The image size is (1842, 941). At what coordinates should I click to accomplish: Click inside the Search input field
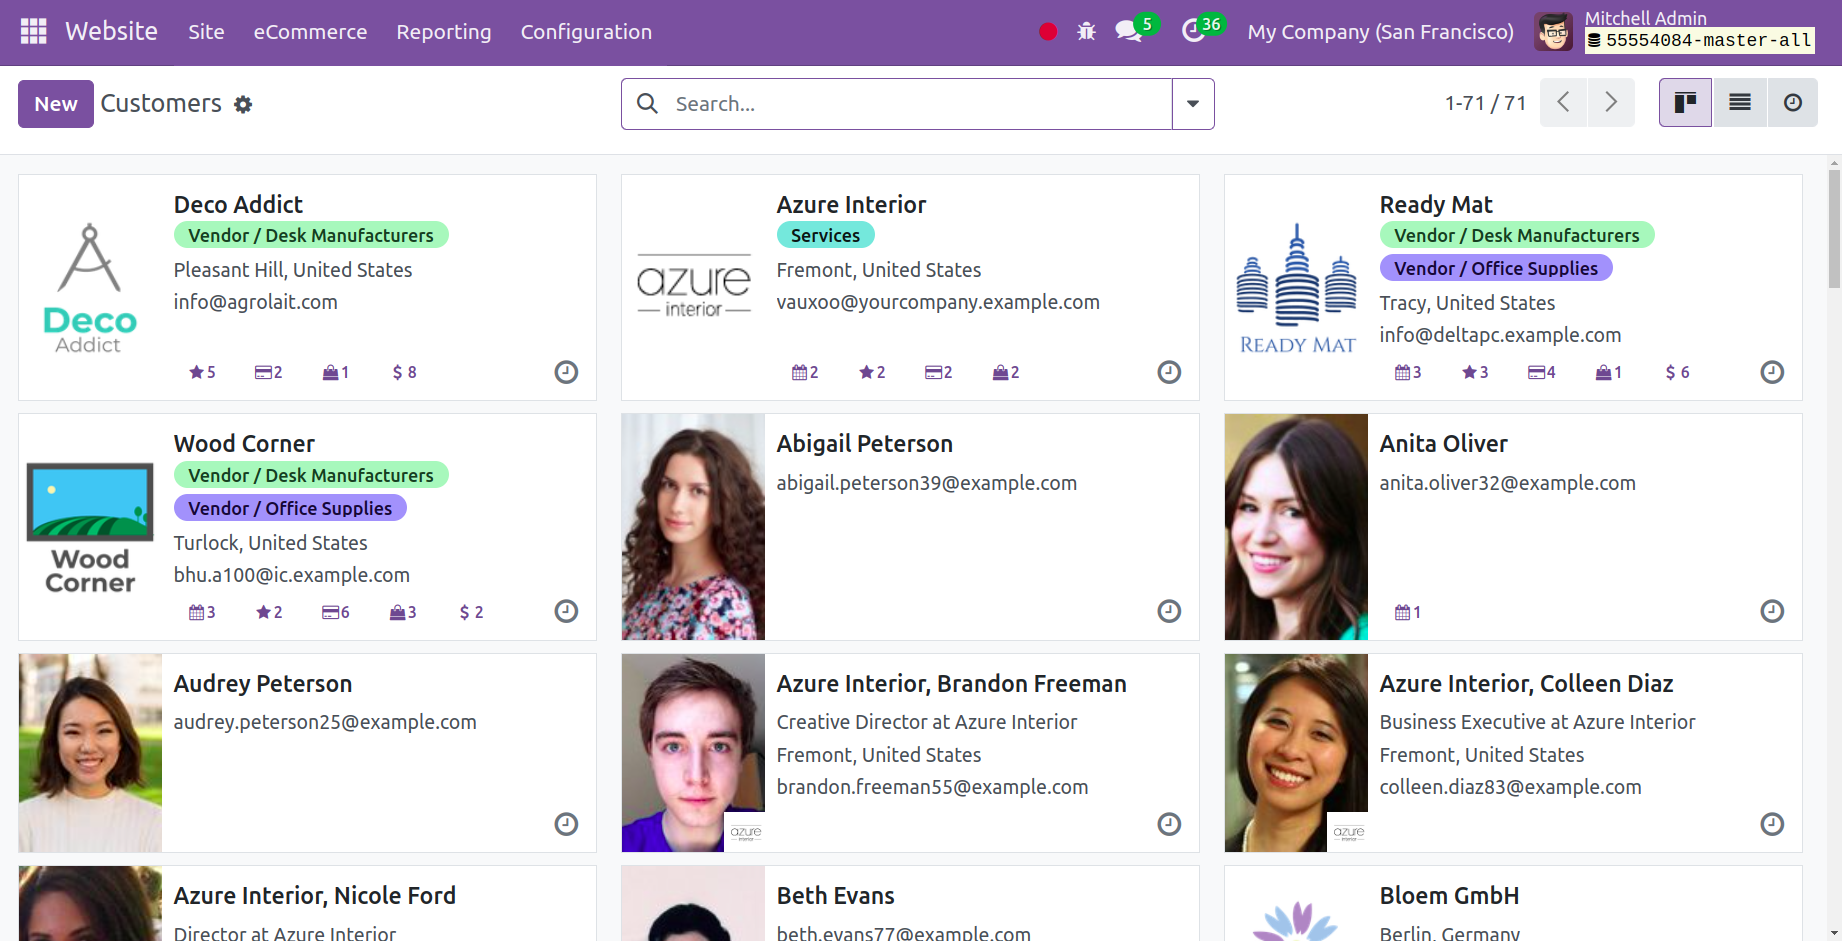pos(880,103)
